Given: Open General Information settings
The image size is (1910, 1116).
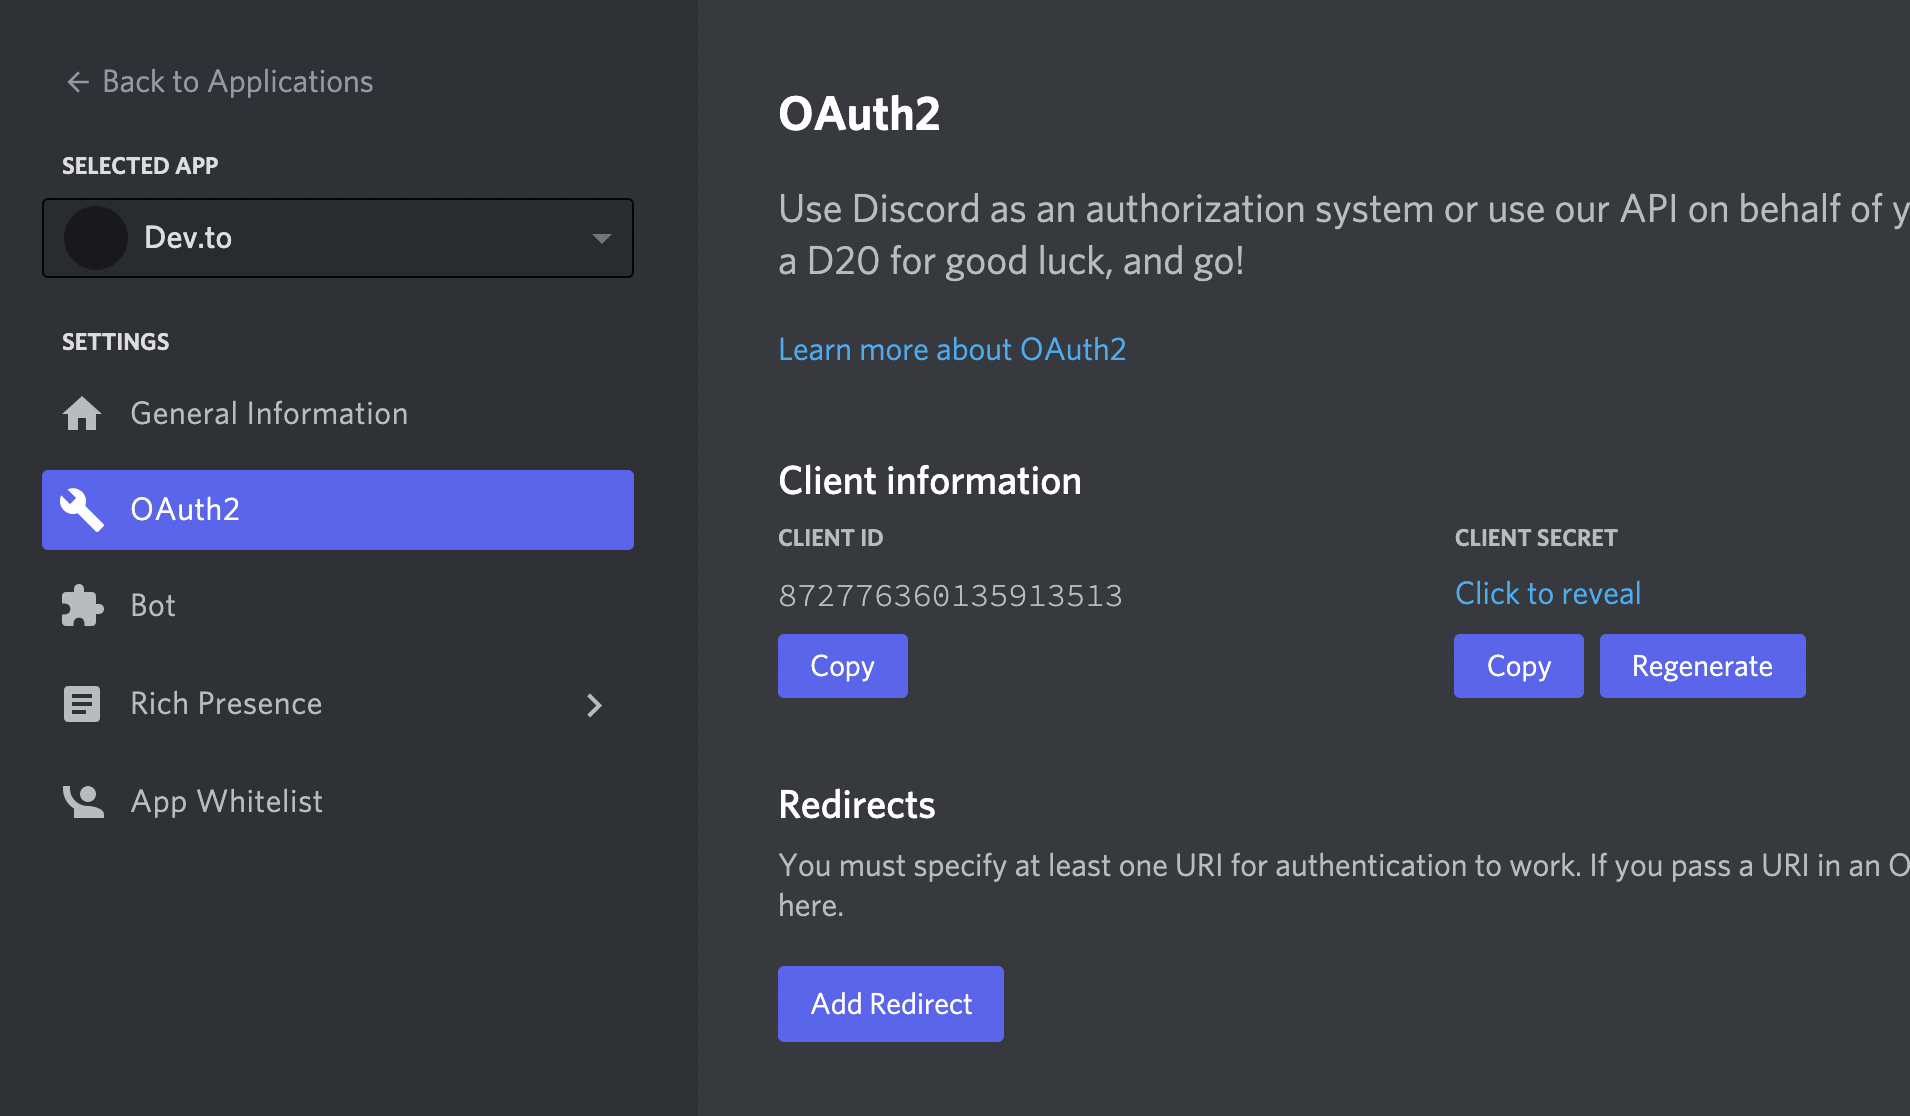Looking at the screenshot, I should [338, 414].
